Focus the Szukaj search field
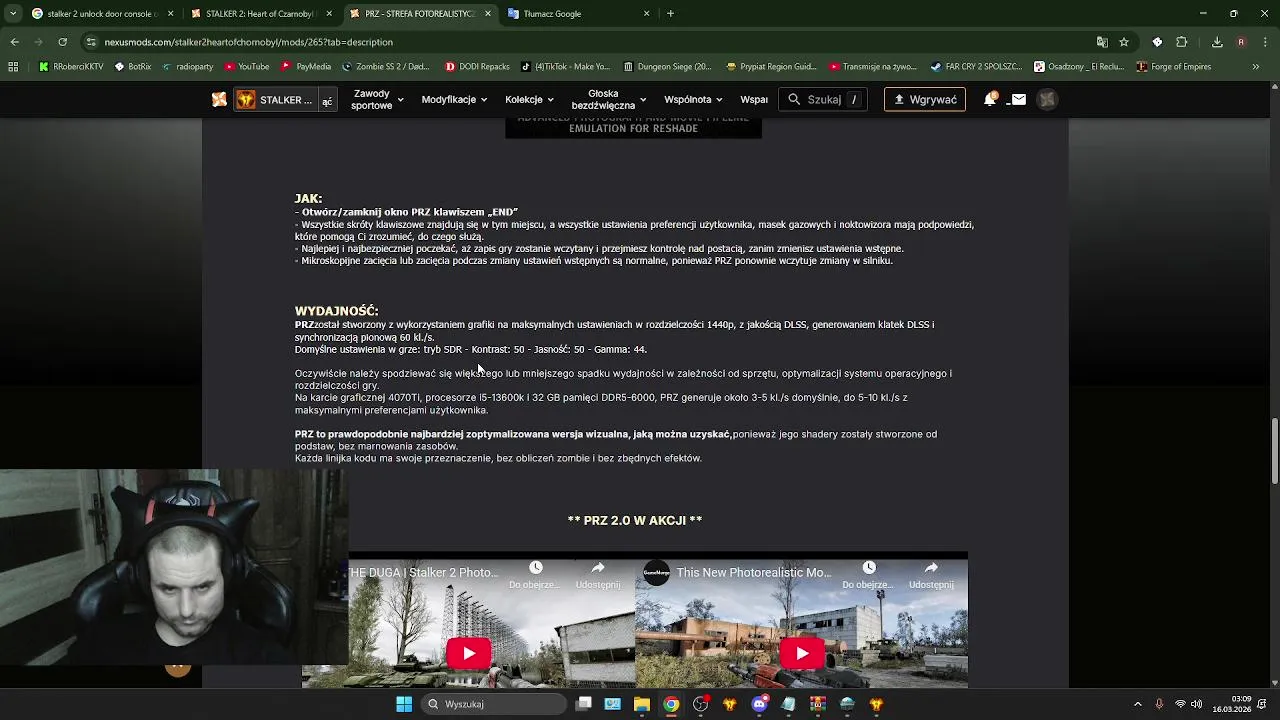The image size is (1280, 720). 823,99
